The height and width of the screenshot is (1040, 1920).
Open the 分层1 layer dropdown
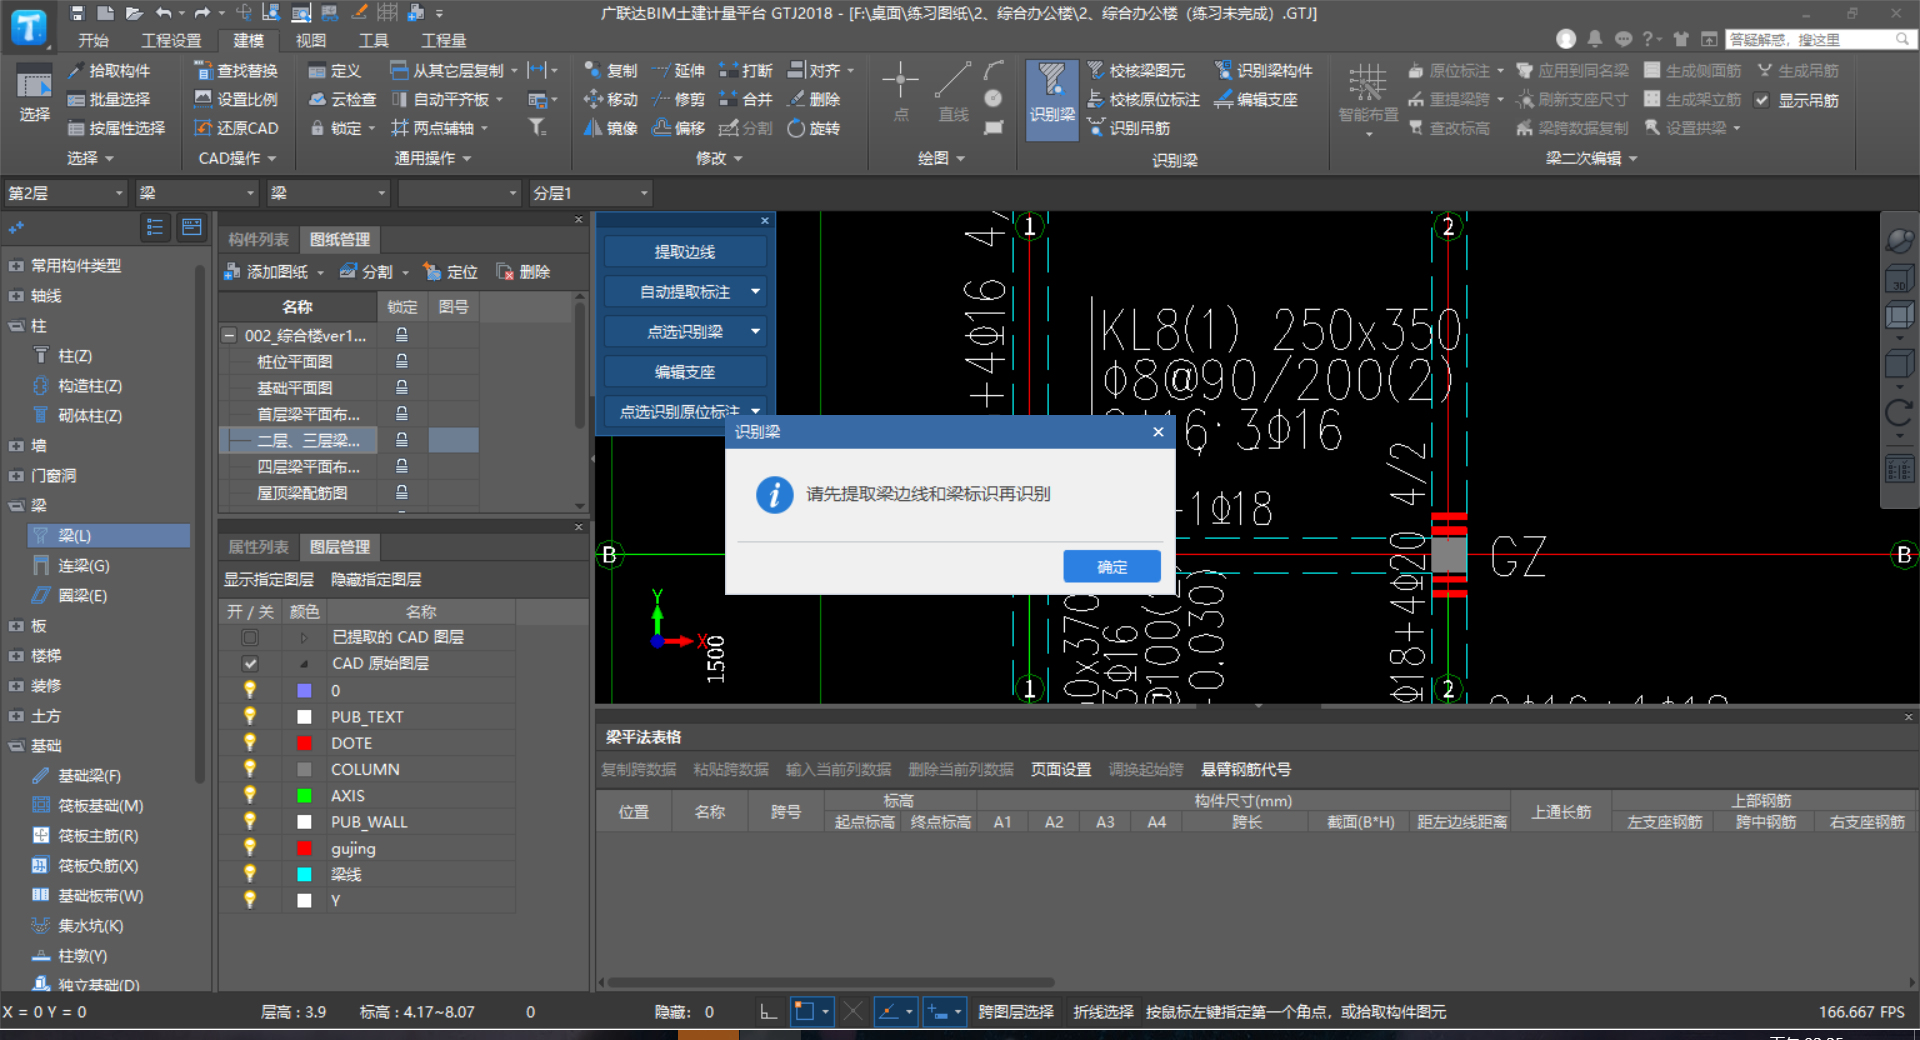591,193
